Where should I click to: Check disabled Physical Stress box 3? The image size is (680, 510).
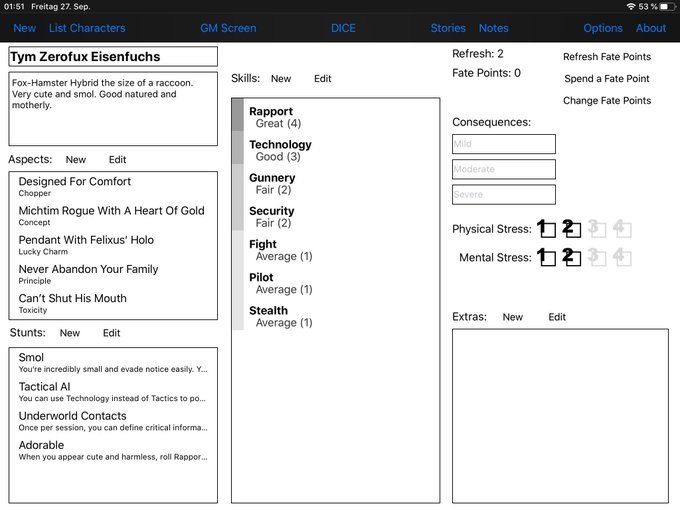(x=597, y=228)
